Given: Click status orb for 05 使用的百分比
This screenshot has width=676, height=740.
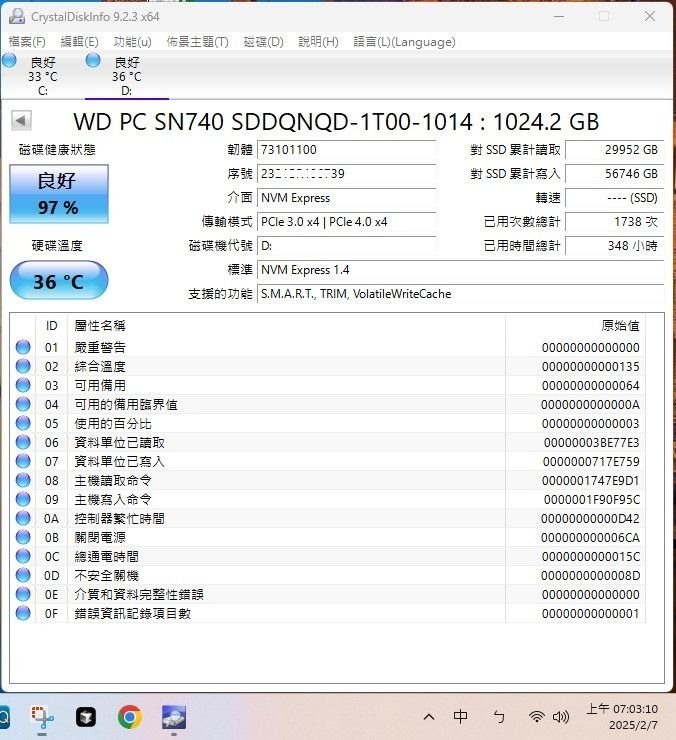Looking at the screenshot, I should pyautogui.click(x=23, y=423).
